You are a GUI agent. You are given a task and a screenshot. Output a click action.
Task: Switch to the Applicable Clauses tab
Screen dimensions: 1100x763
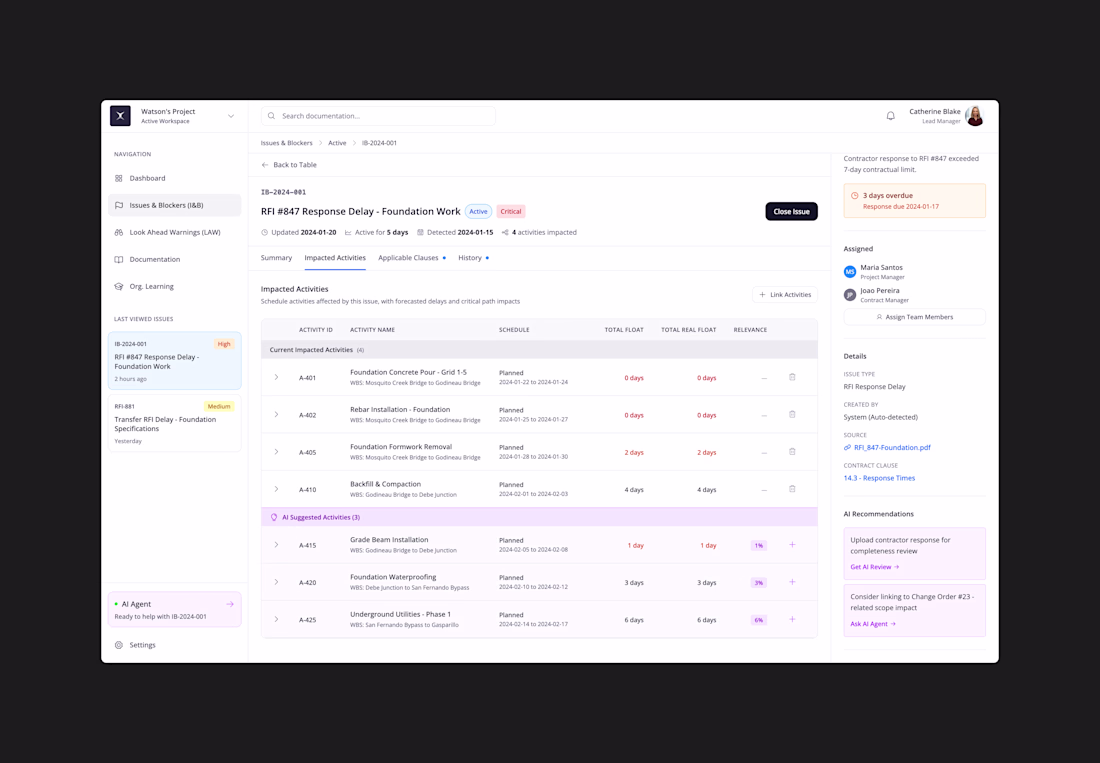[x=408, y=258]
